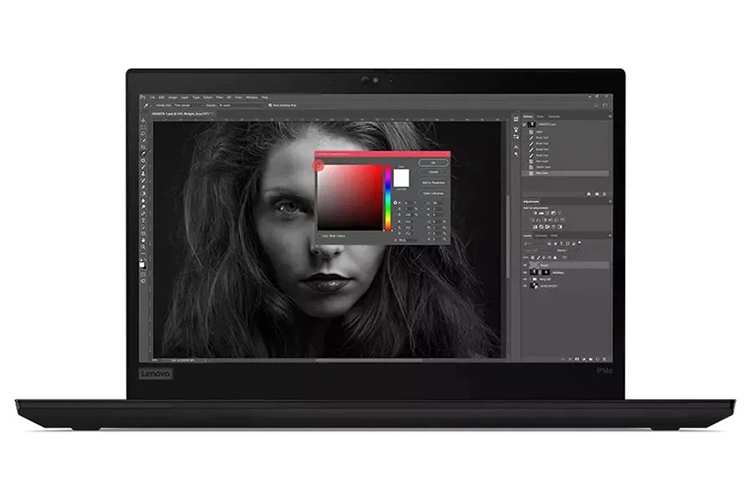Select the Brush tool in toolbar
The width and height of the screenshot is (750, 500).
[143, 167]
